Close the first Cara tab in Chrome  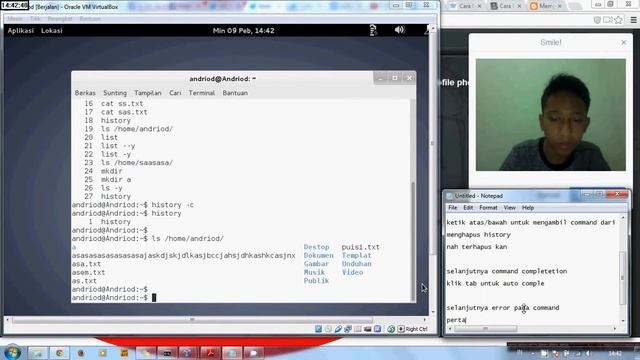[479, 6]
